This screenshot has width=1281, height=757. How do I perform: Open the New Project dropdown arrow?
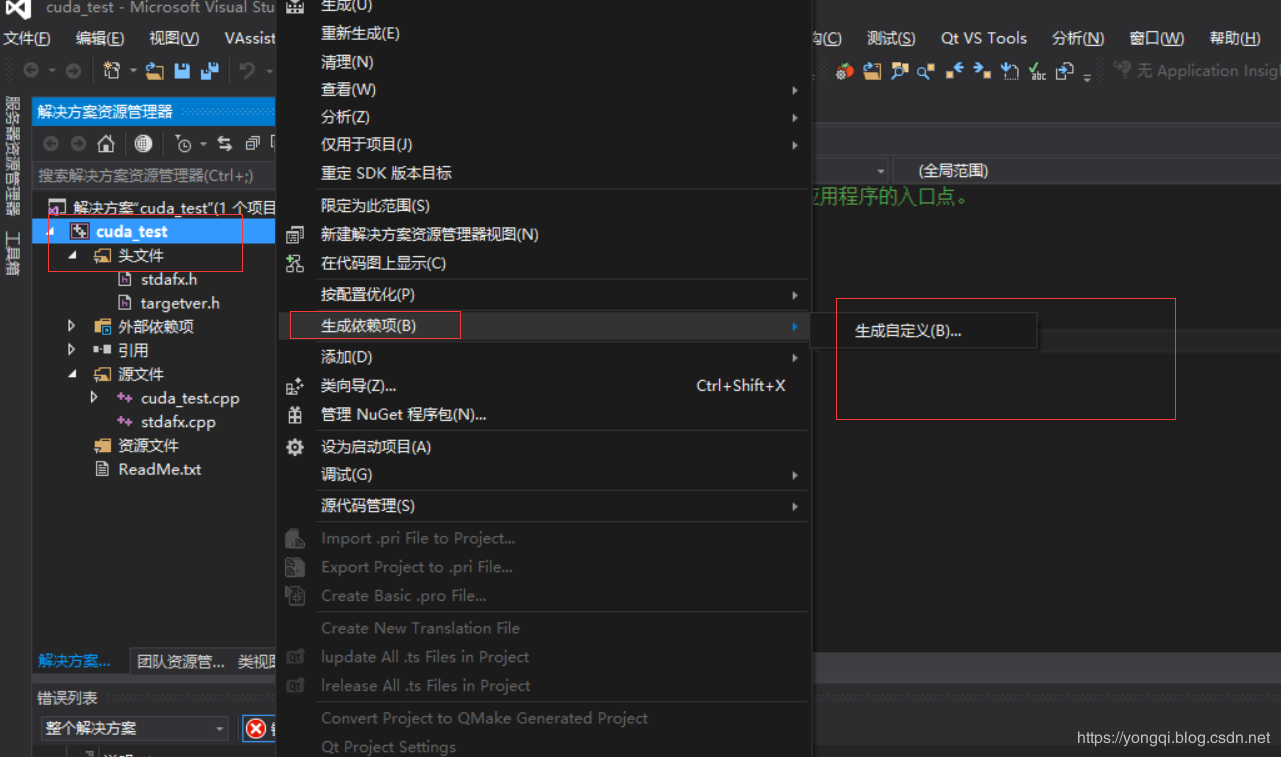pyautogui.click(x=132, y=71)
